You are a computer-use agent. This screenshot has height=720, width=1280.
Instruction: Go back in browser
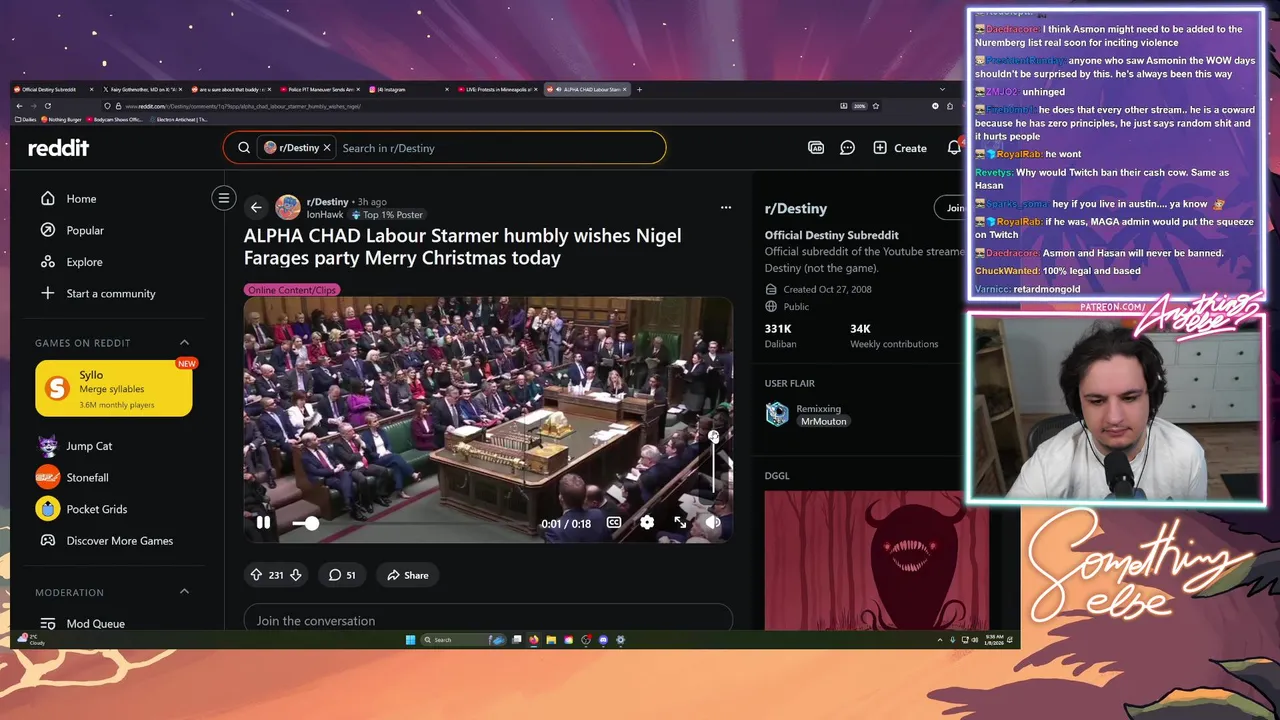point(19,106)
